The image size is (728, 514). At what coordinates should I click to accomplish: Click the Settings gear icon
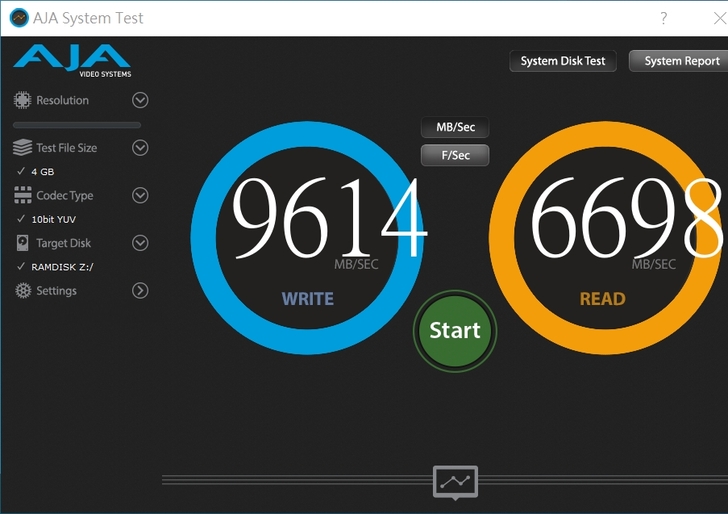pyautogui.click(x=23, y=291)
